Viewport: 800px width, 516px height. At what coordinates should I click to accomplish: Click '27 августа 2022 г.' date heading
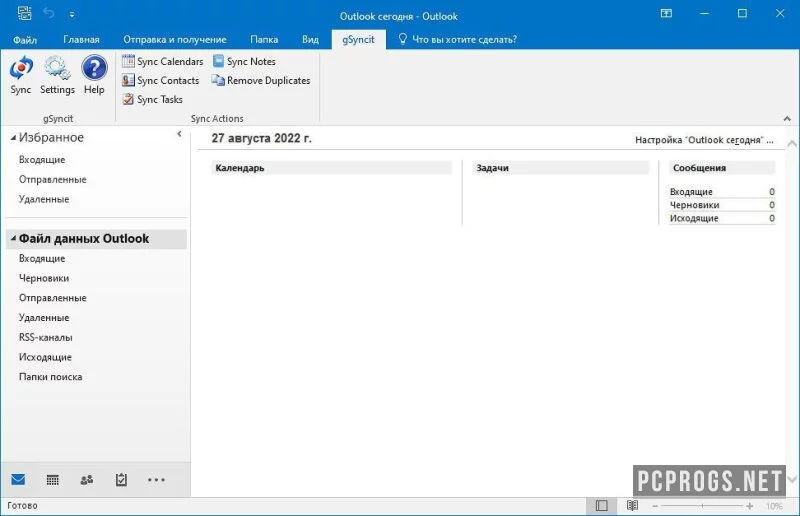(x=261, y=138)
